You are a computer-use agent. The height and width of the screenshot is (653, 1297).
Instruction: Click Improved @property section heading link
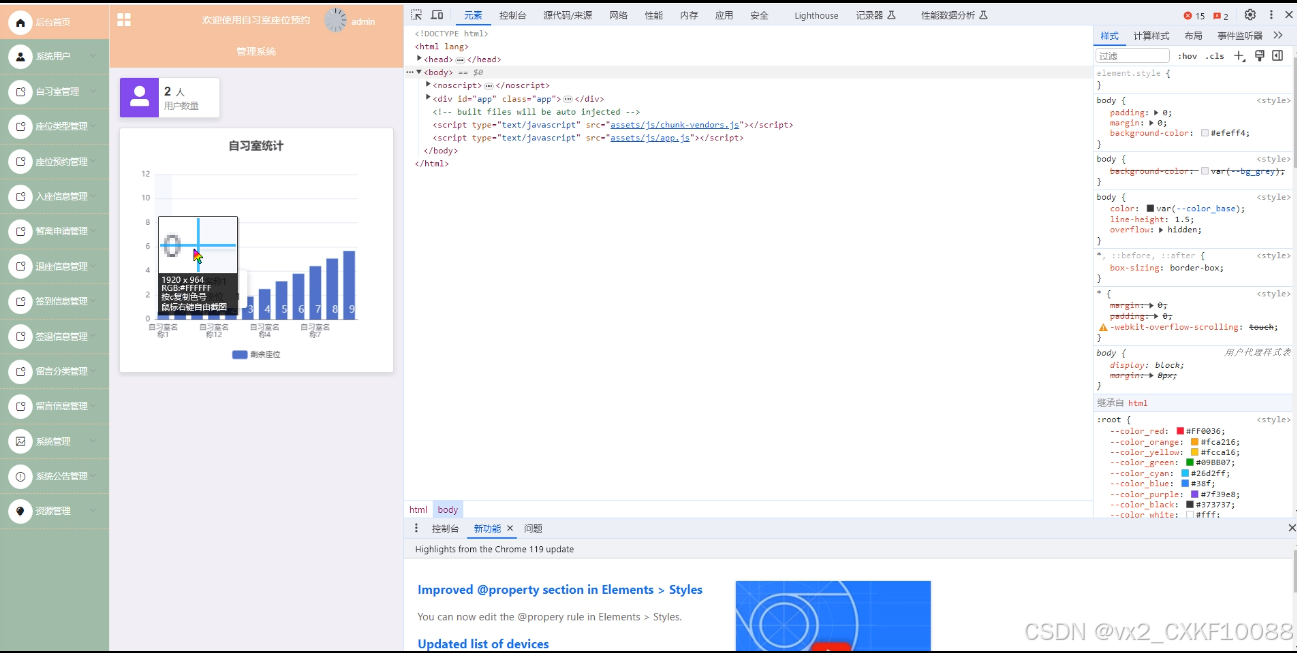point(560,590)
